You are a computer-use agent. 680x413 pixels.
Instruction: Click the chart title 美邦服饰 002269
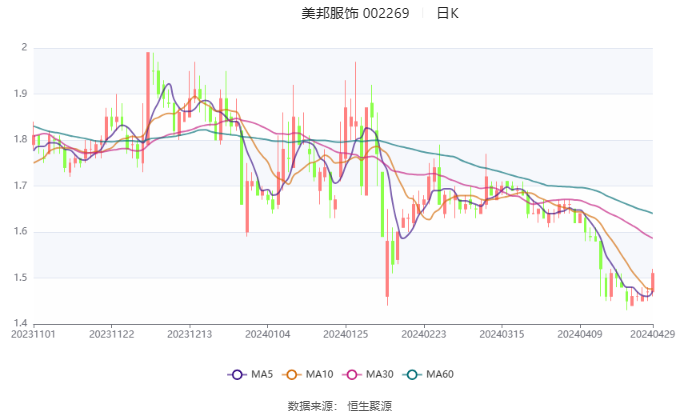coord(355,13)
